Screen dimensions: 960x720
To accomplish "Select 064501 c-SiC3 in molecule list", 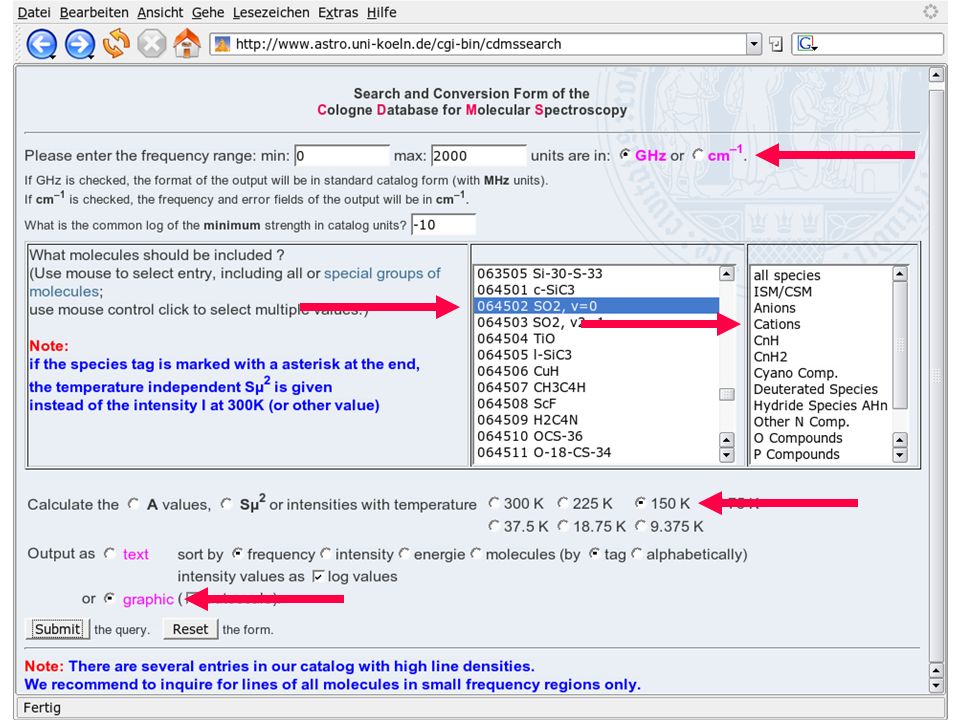I will (x=596, y=290).
